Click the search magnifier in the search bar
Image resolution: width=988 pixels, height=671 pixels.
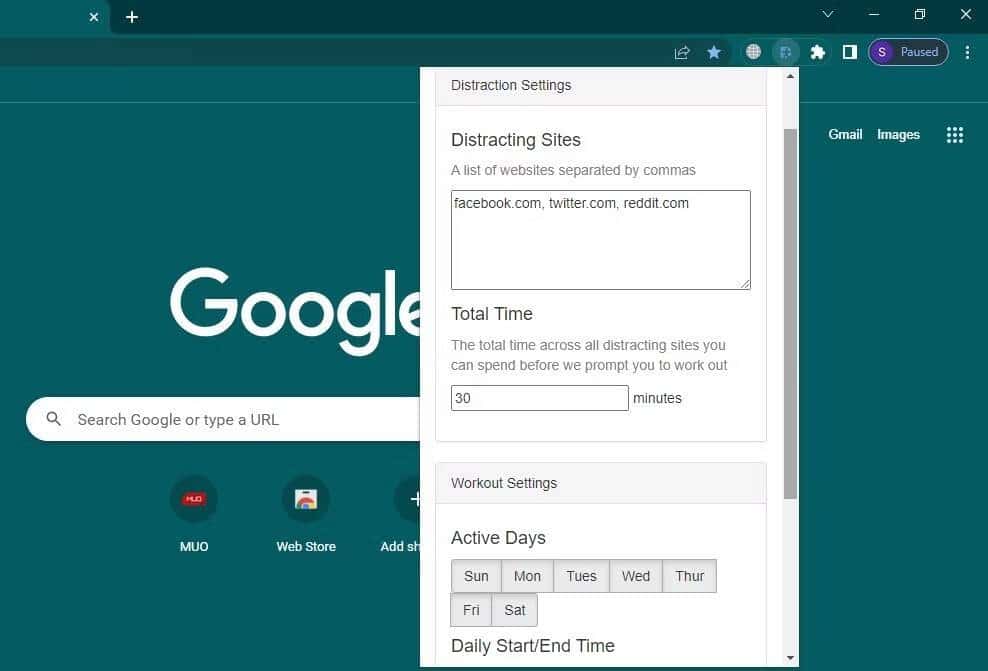(54, 419)
